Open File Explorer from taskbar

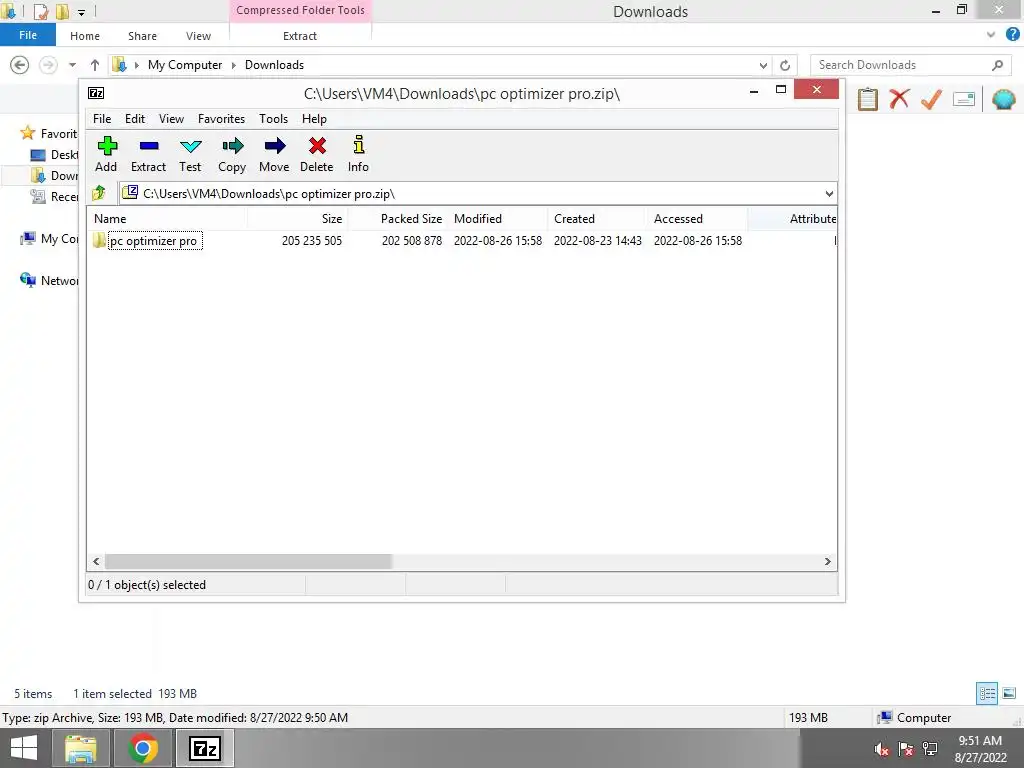[80, 748]
